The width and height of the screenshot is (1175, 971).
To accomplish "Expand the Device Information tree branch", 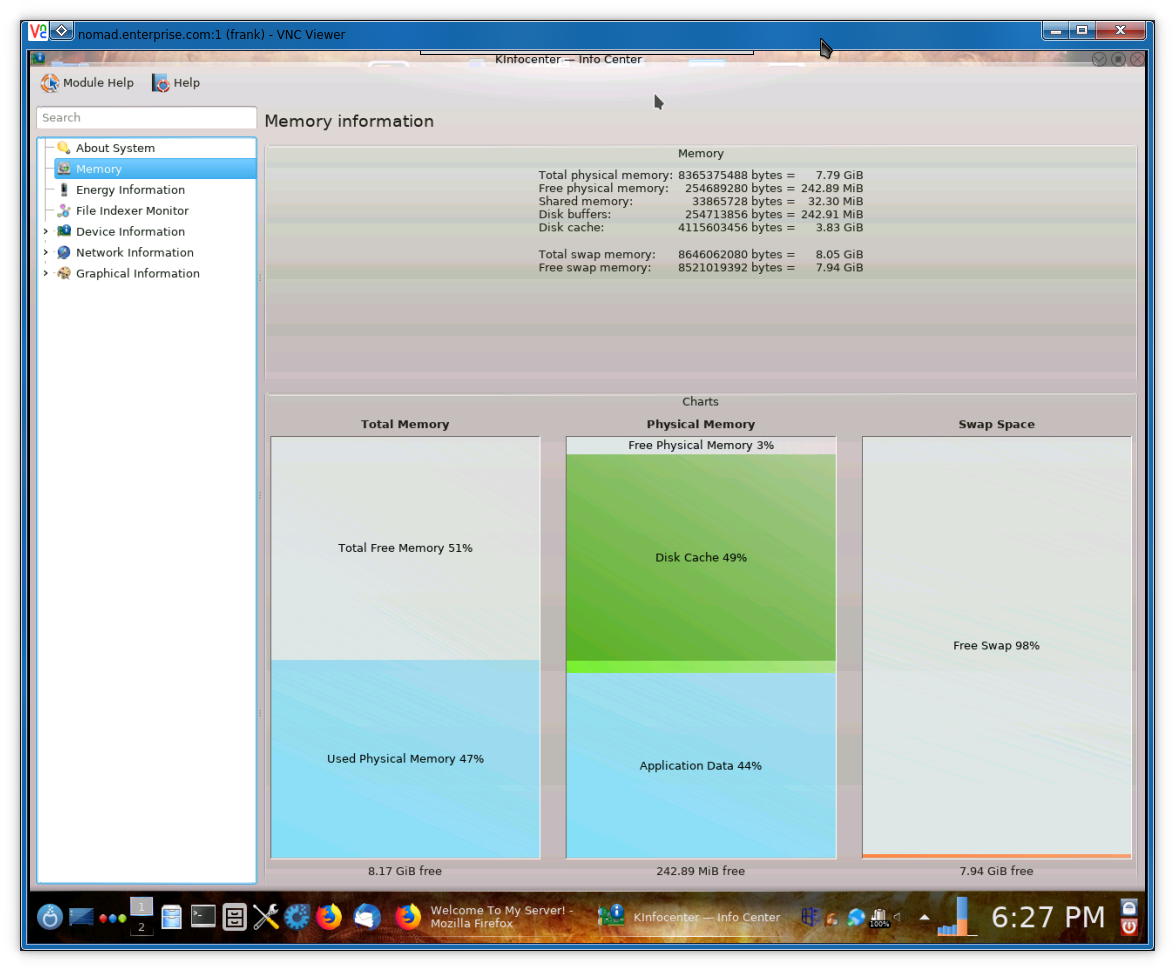I will coord(46,232).
